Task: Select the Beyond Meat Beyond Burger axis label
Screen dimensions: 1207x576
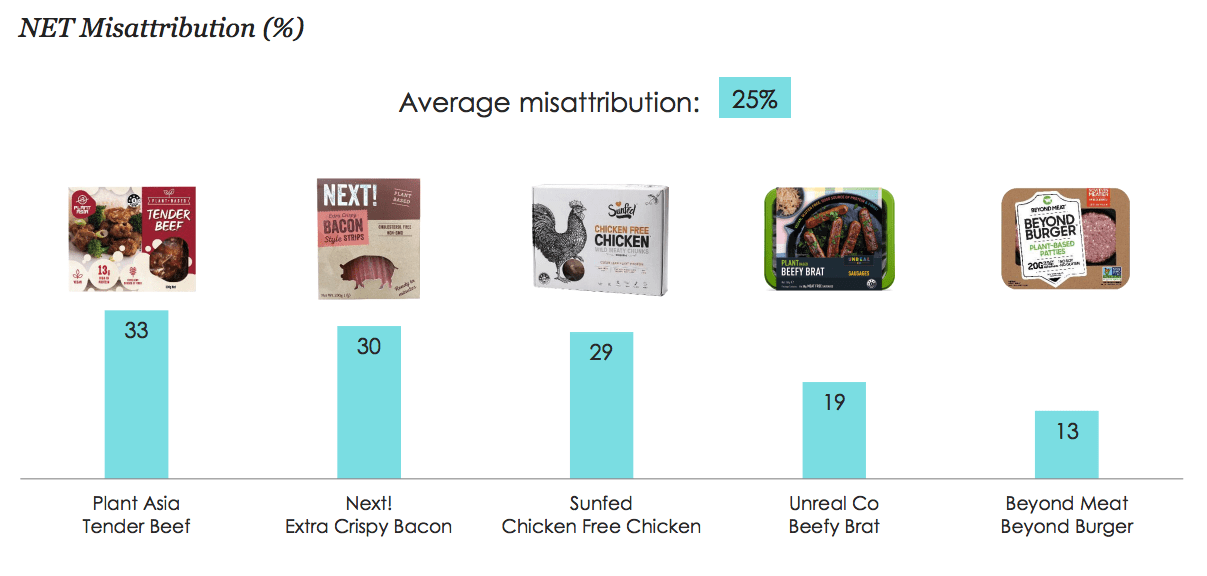Action: tap(1067, 515)
